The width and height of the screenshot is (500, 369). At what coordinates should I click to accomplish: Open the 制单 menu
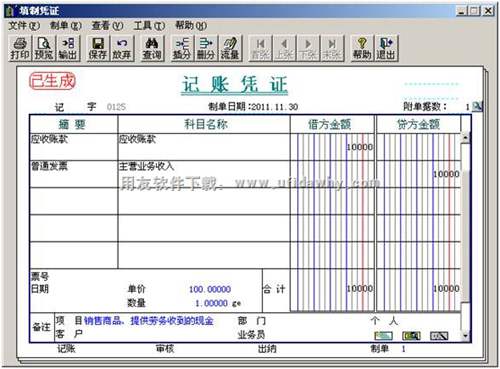click(x=66, y=26)
